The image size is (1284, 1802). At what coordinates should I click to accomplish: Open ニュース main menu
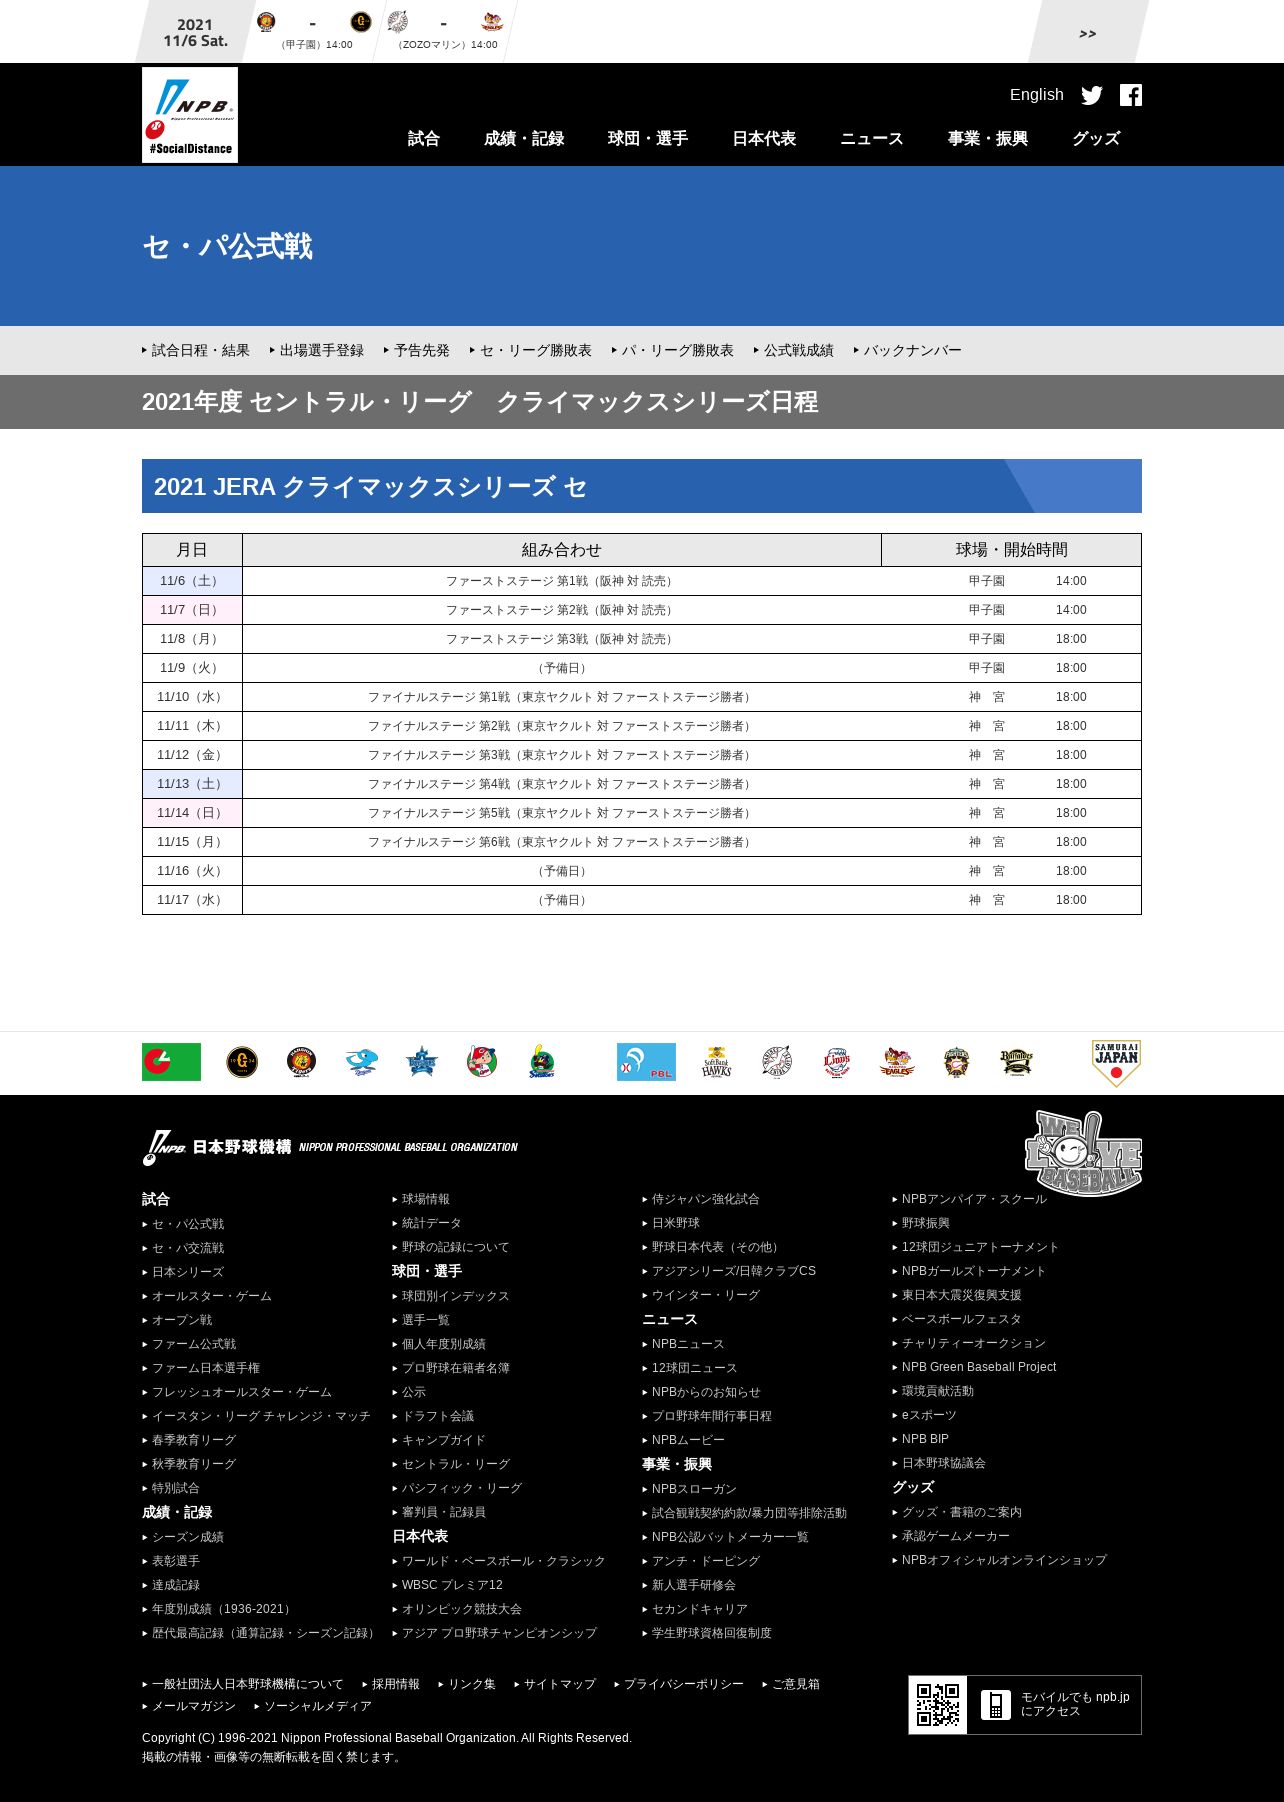tap(872, 138)
